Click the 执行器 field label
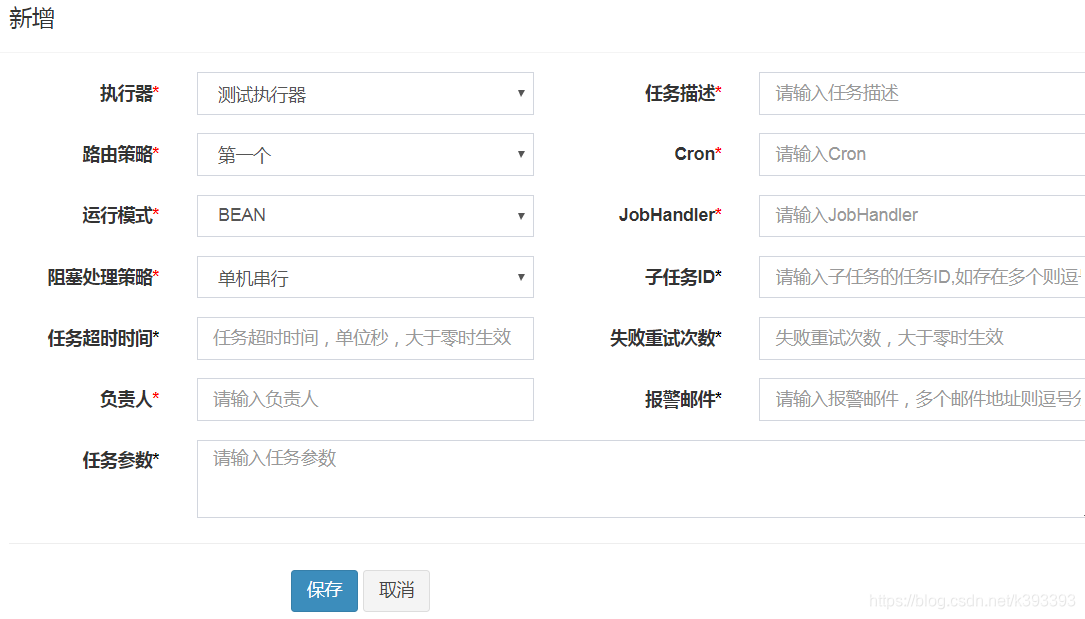Image resolution: width=1085 pixels, height=619 pixels. [129, 93]
